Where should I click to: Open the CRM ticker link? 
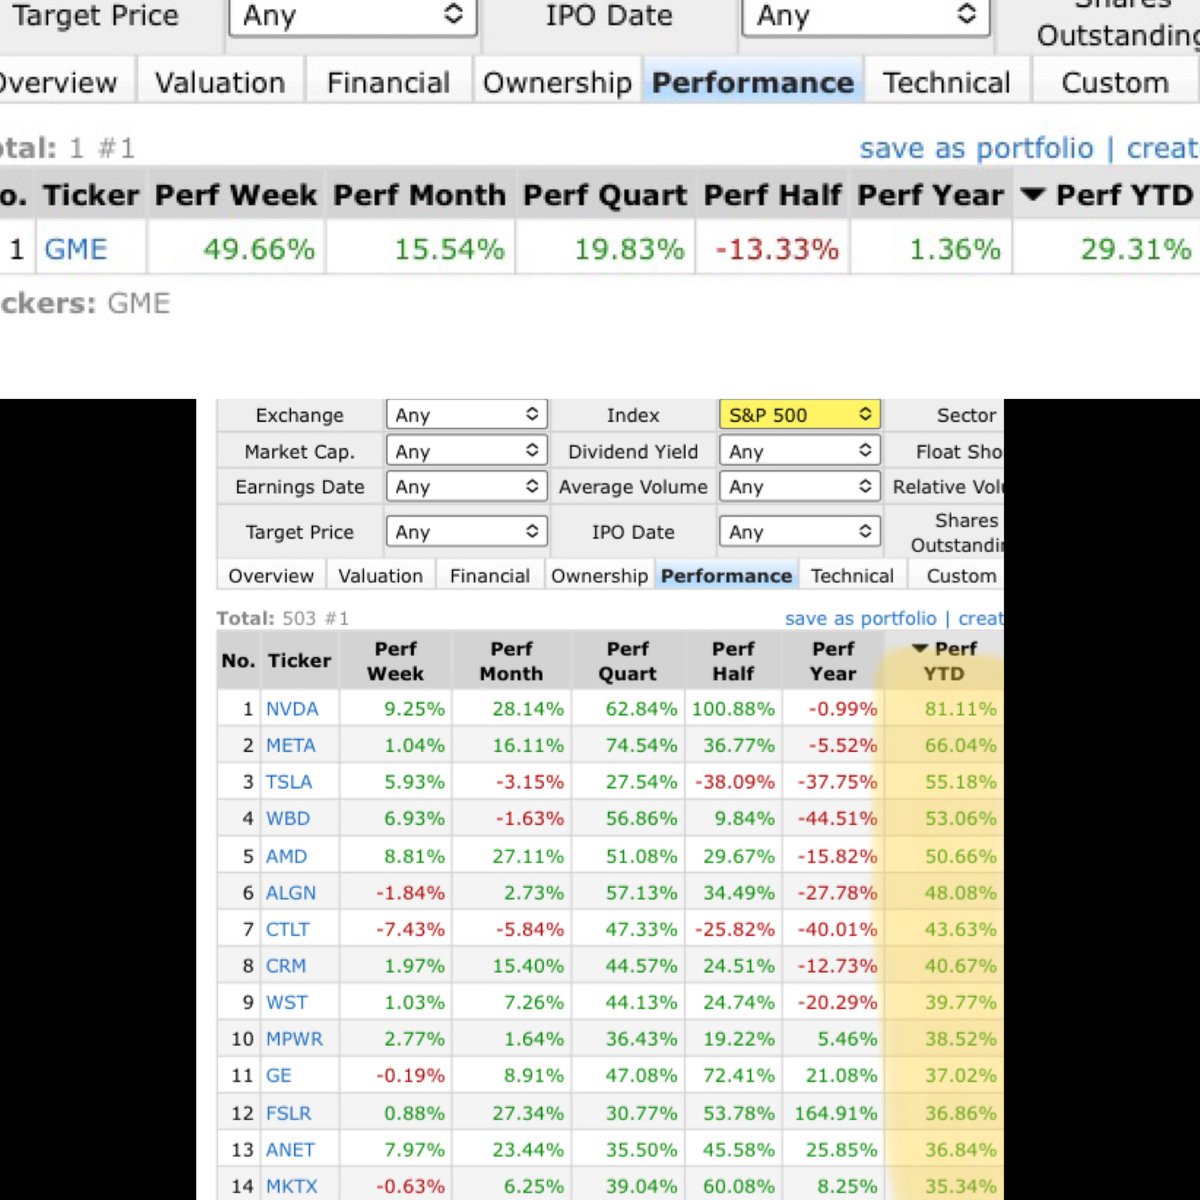click(286, 966)
